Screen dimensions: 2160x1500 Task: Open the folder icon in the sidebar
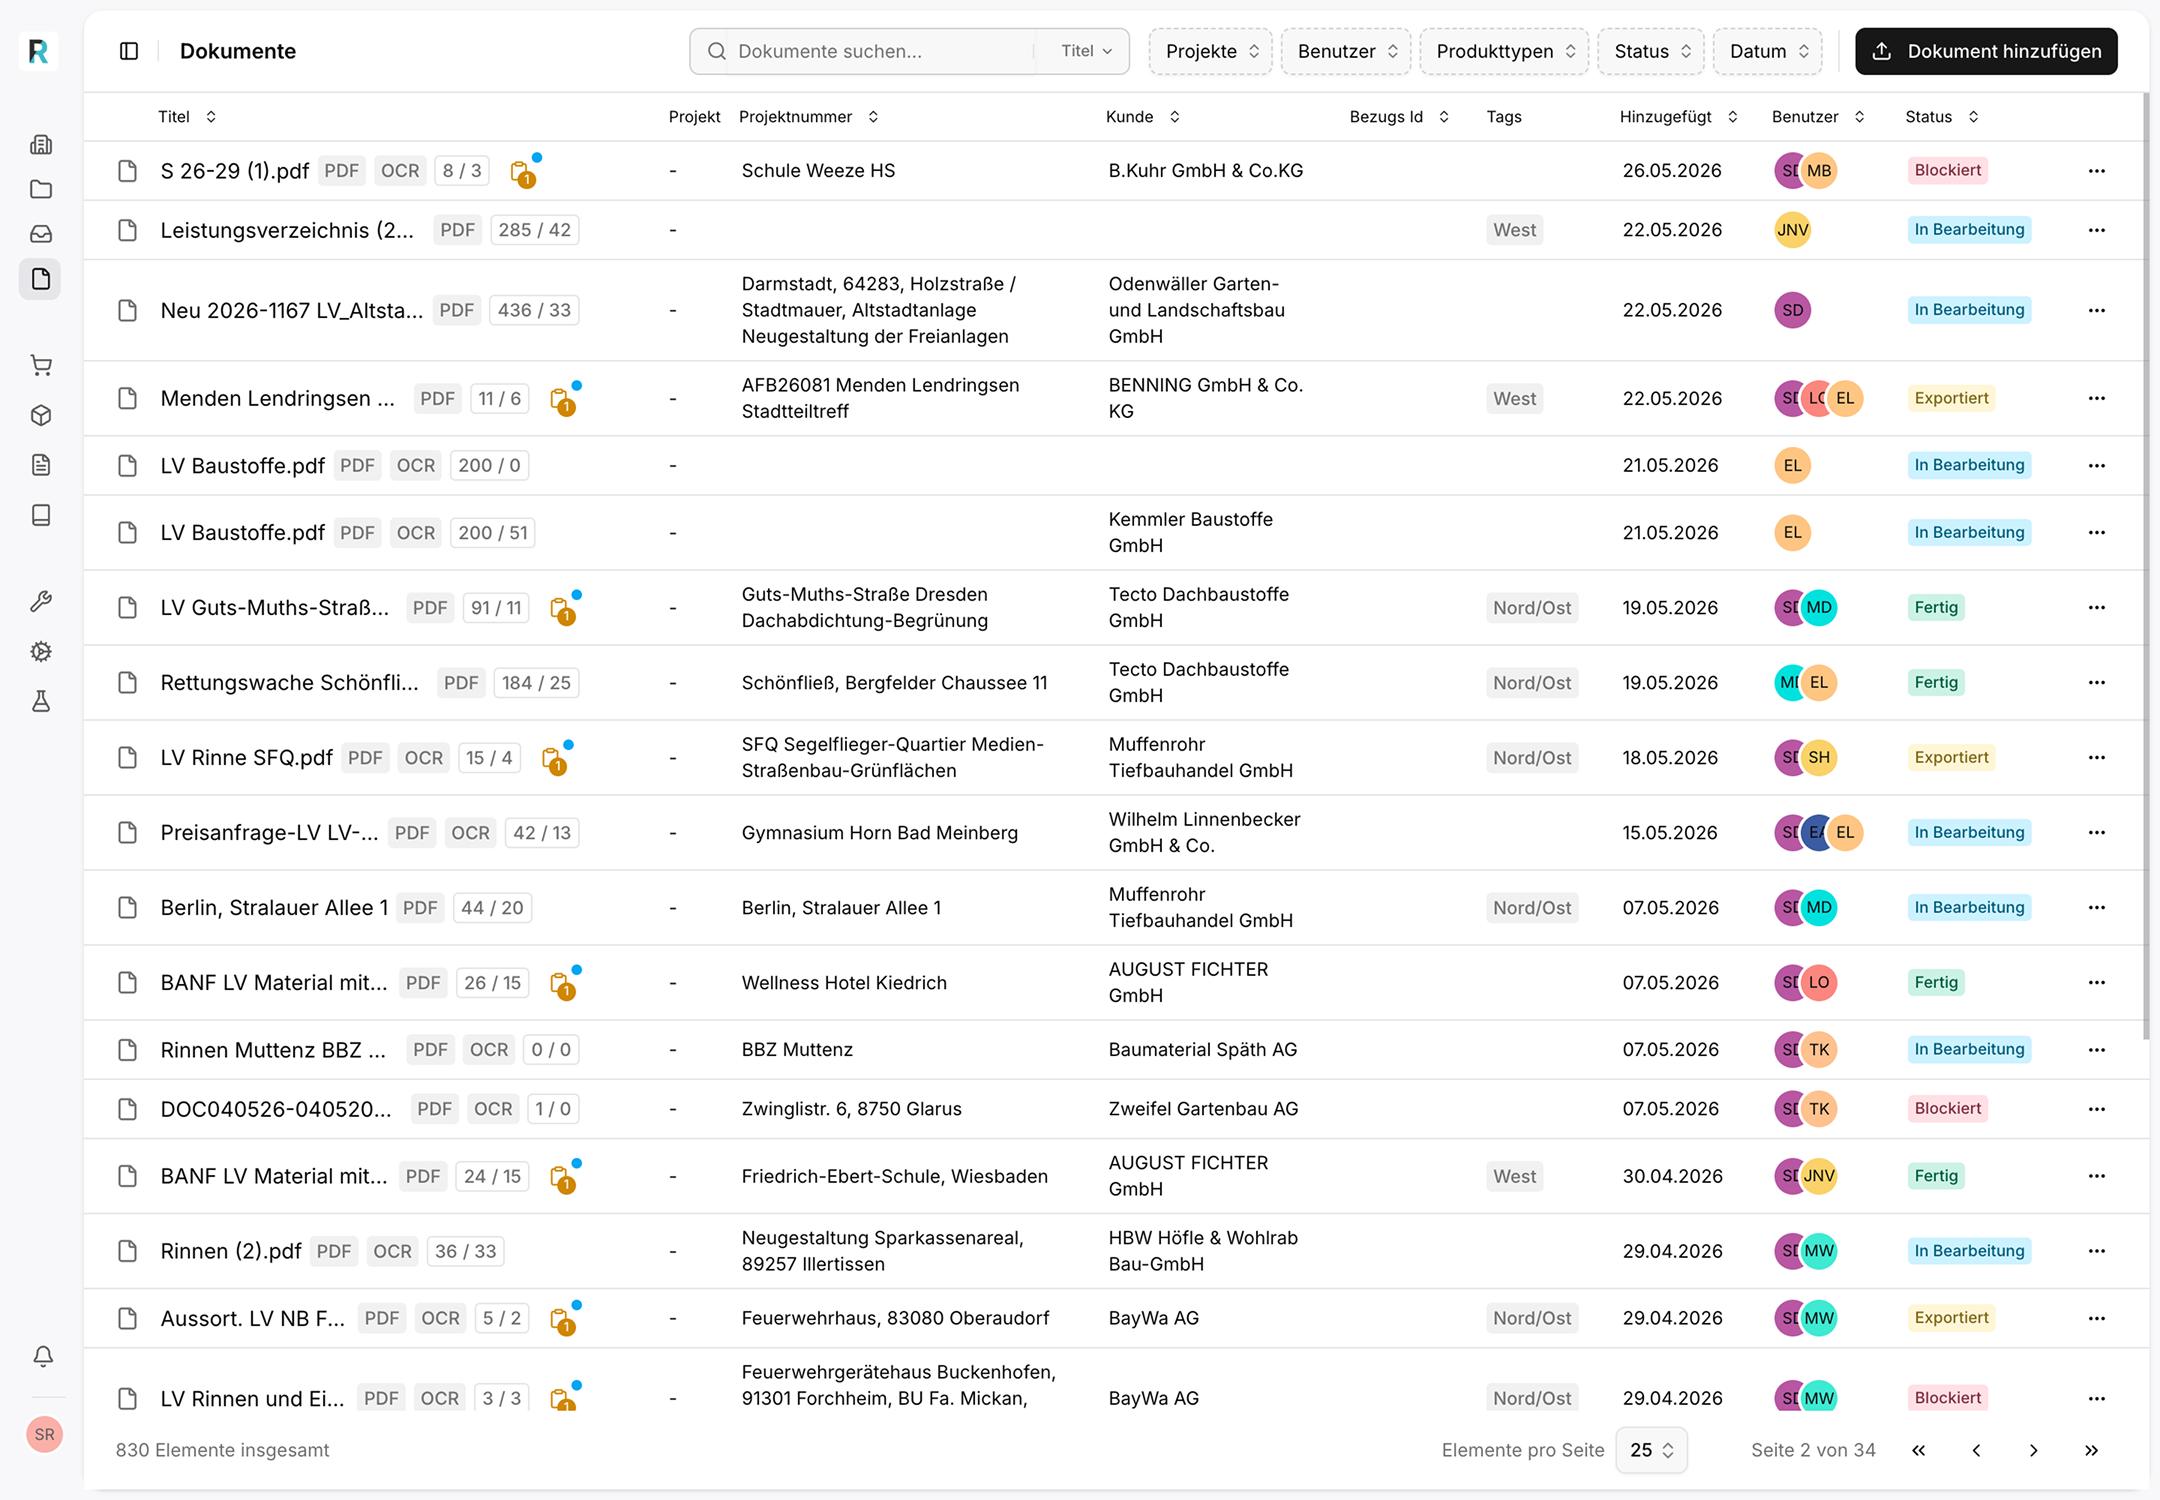(41, 189)
